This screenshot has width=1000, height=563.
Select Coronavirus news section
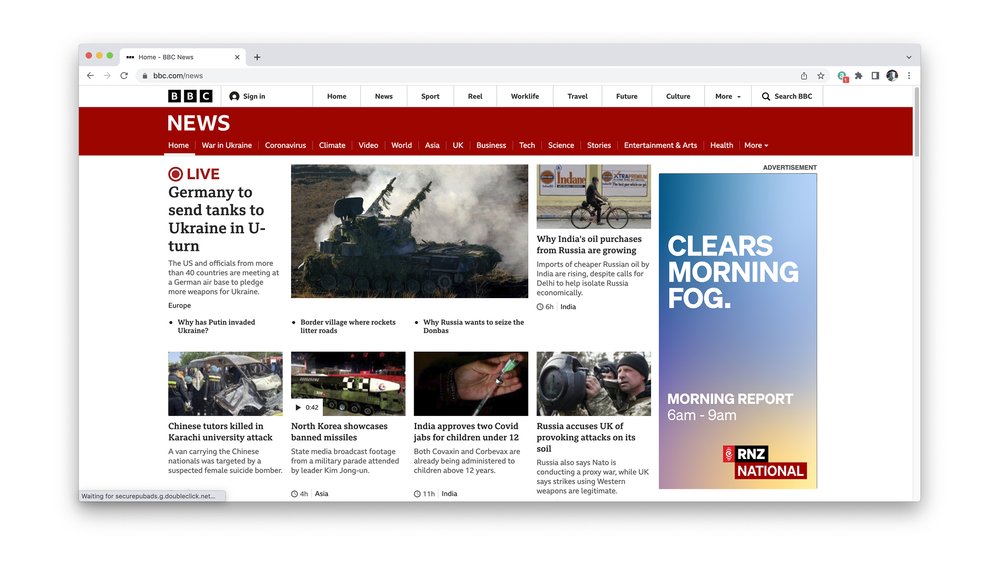point(285,145)
